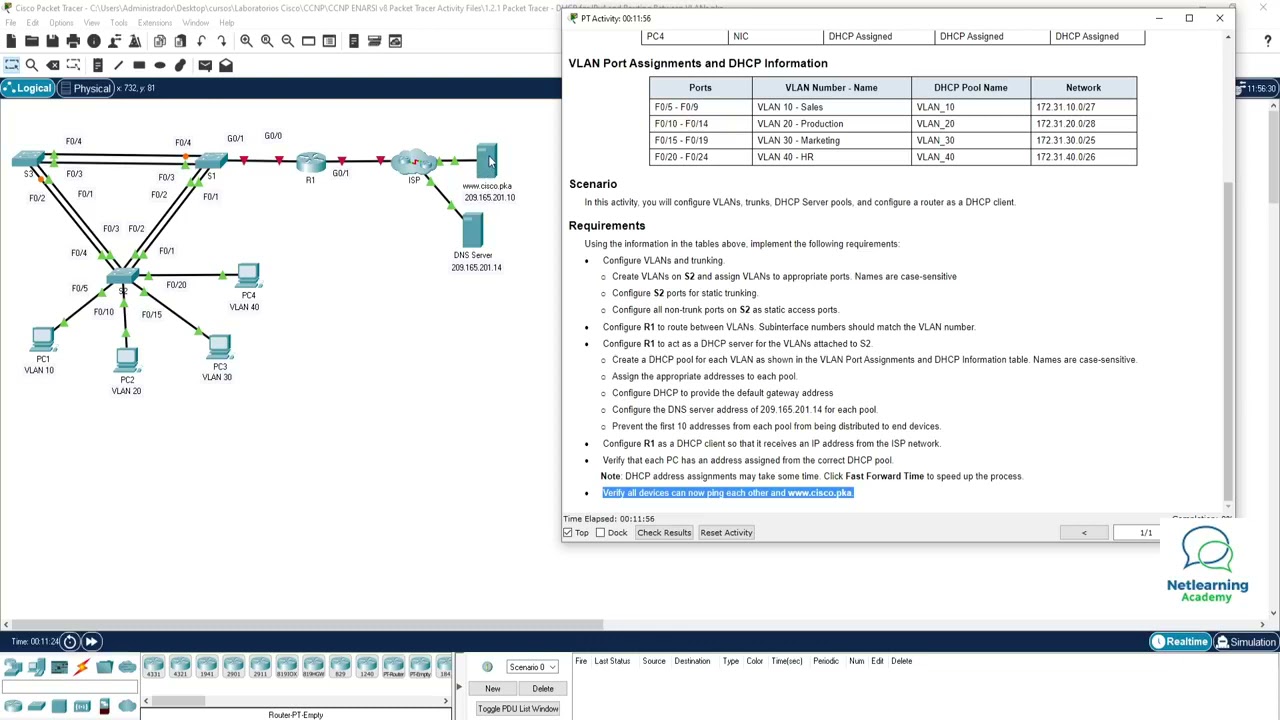The image size is (1280, 720).
Task: Click the R1 router in topology
Action: 311,163
